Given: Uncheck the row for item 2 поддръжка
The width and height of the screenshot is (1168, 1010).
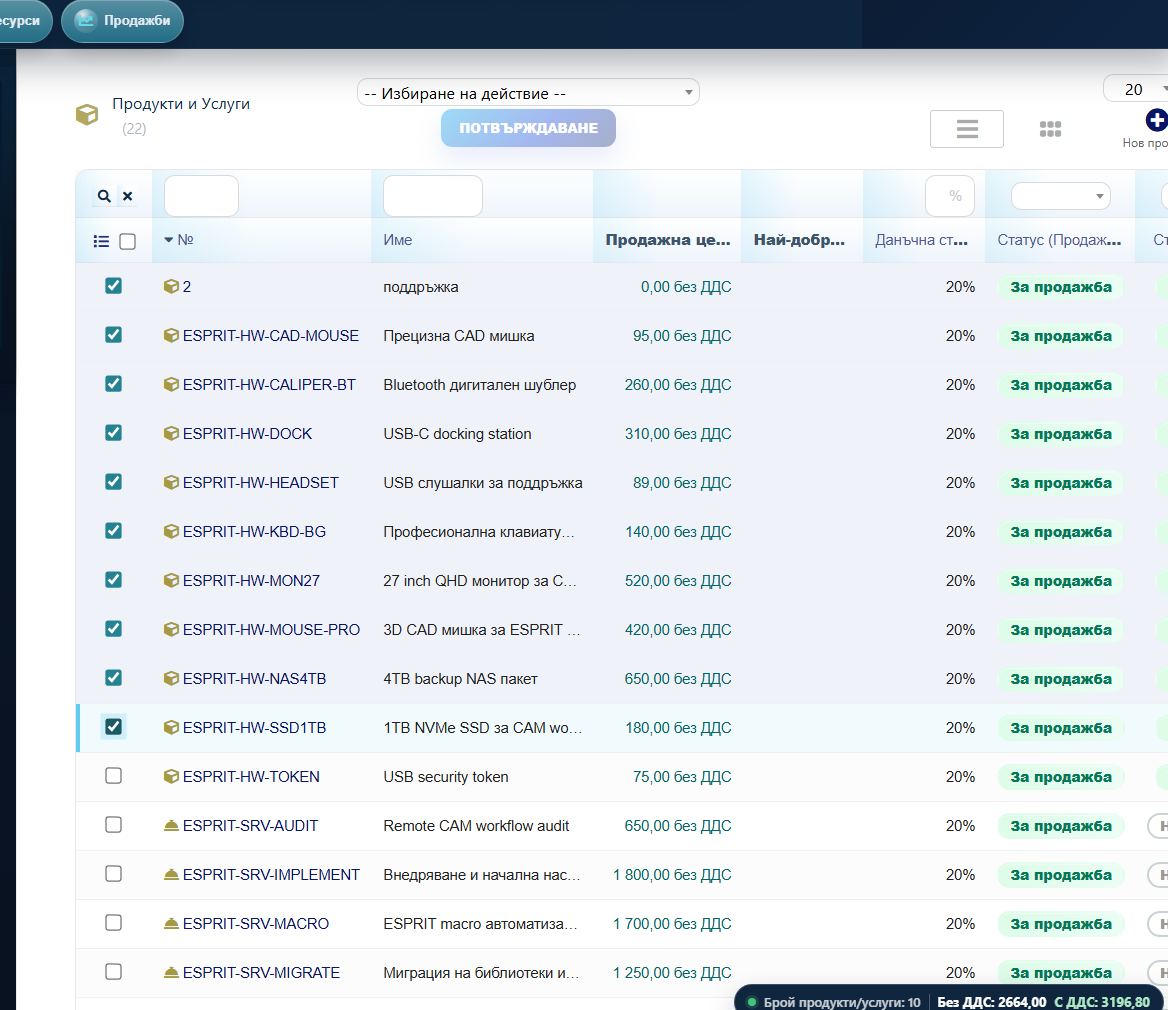Looking at the screenshot, I should [113, 286].
